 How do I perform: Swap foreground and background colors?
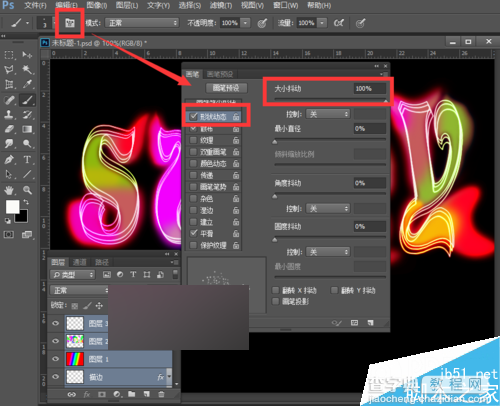click(26, 202)
